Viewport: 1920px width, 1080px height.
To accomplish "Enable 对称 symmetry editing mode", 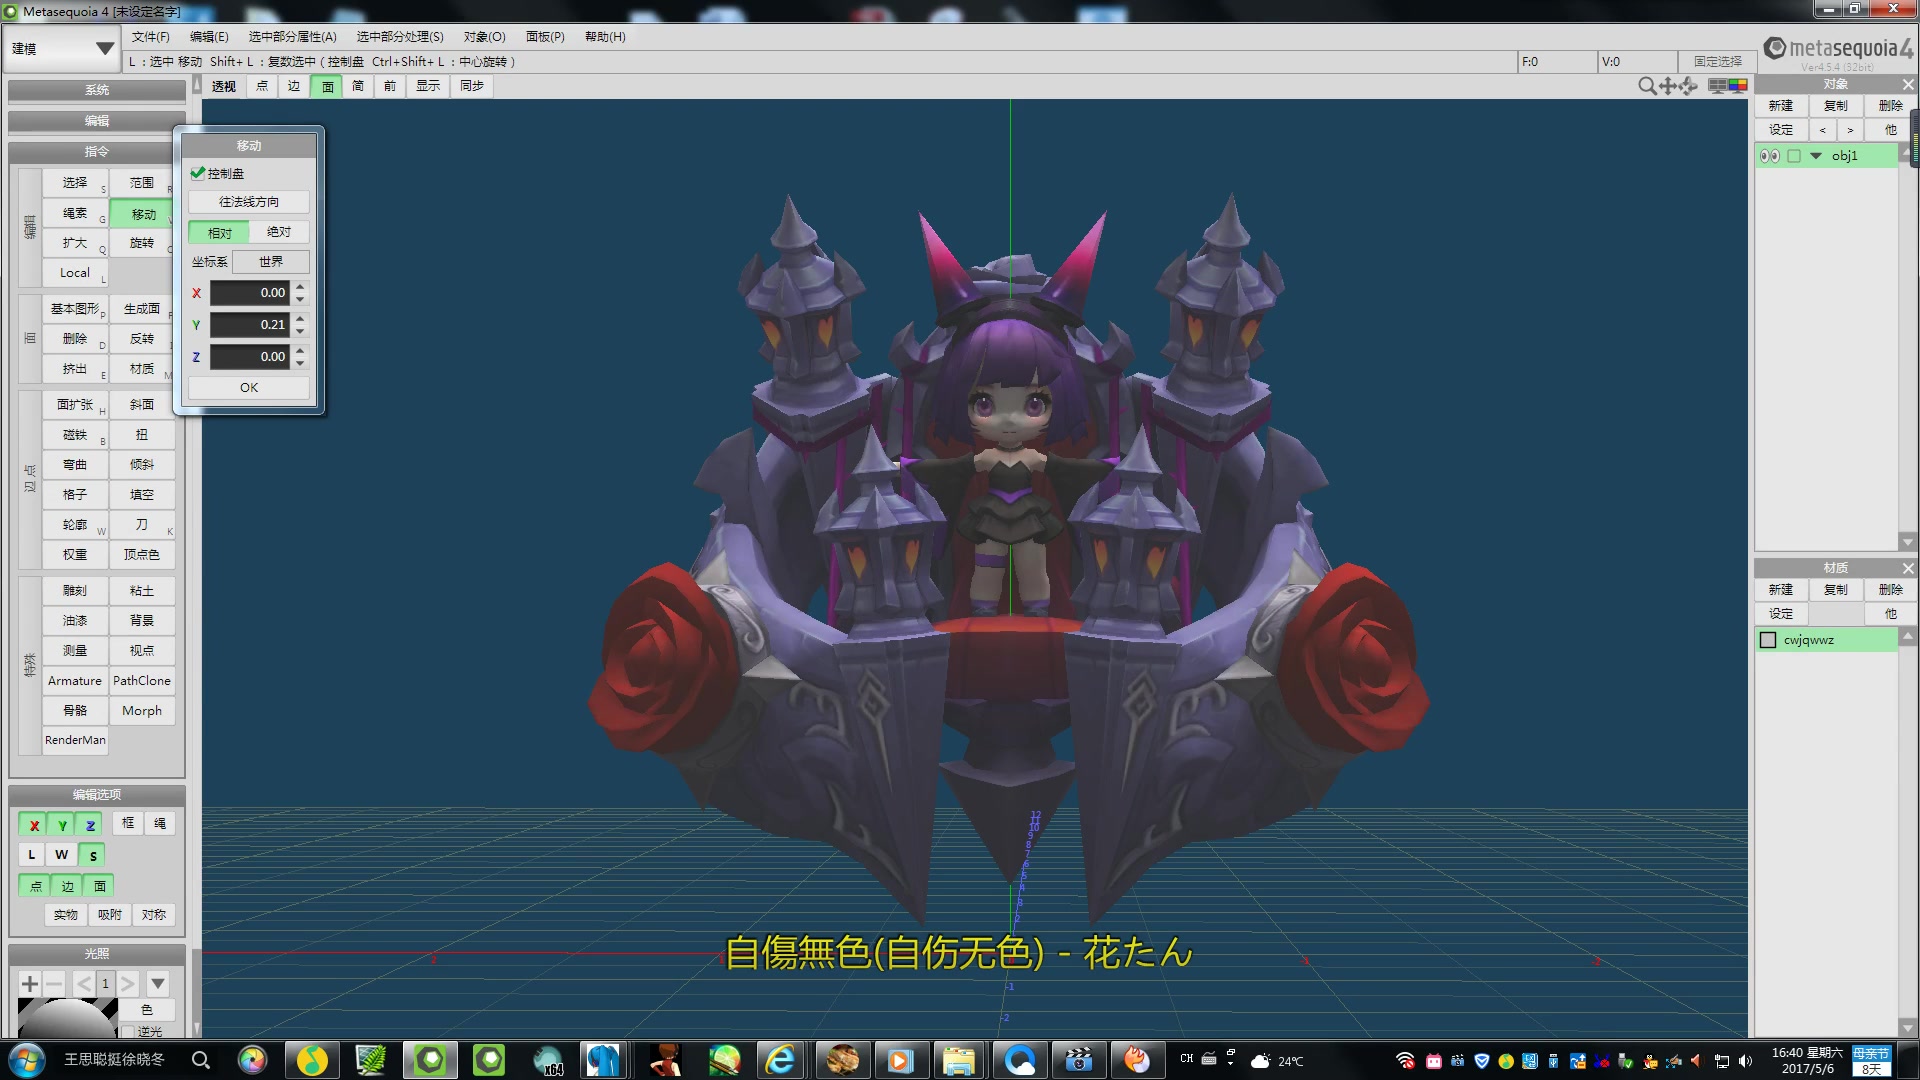I will (153, 914).
